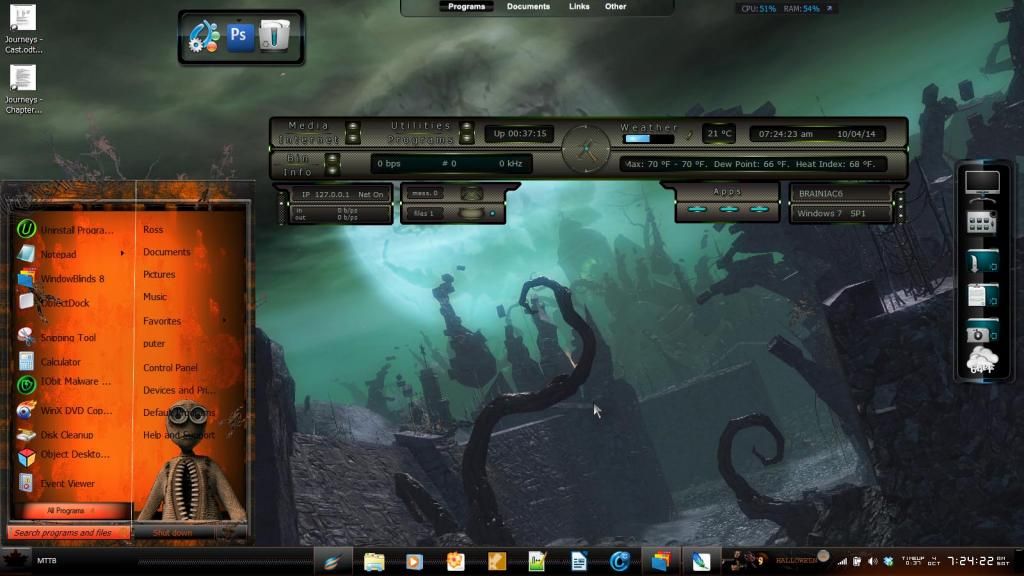Open the file explorer folder on taskbar
This screenshot has height=576, width=1024.
[374, 561]
